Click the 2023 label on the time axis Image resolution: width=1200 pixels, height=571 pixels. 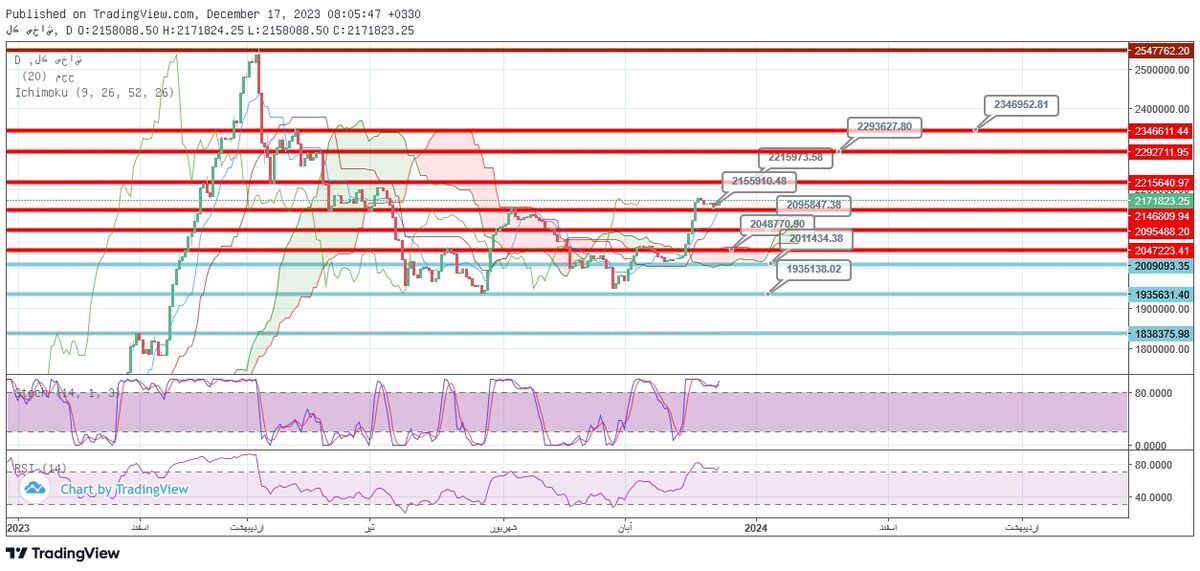(20, 526)
